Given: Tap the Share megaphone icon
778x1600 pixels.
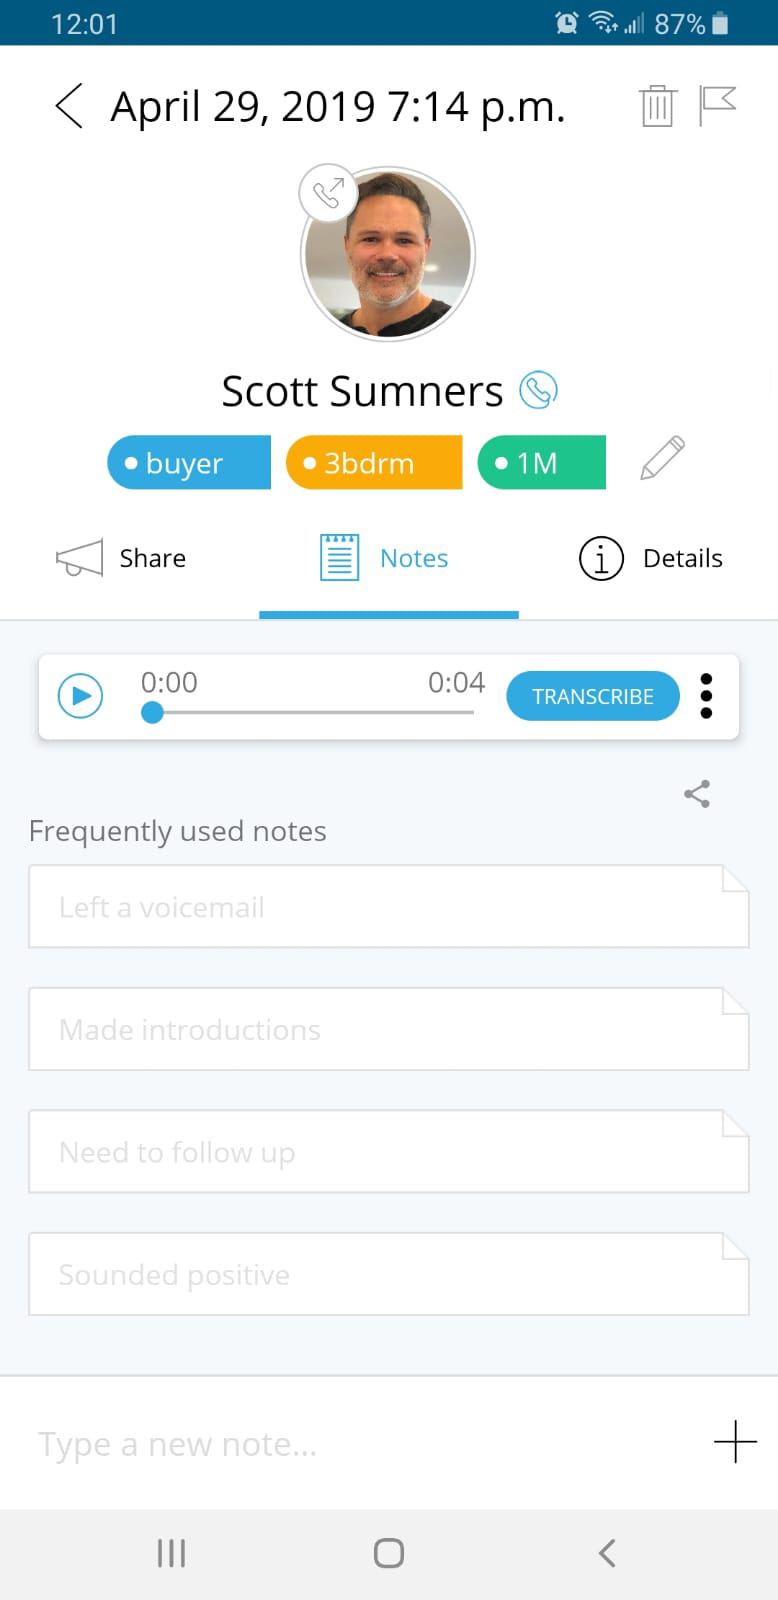Looking at the screenshot, I should pos(79,557).
